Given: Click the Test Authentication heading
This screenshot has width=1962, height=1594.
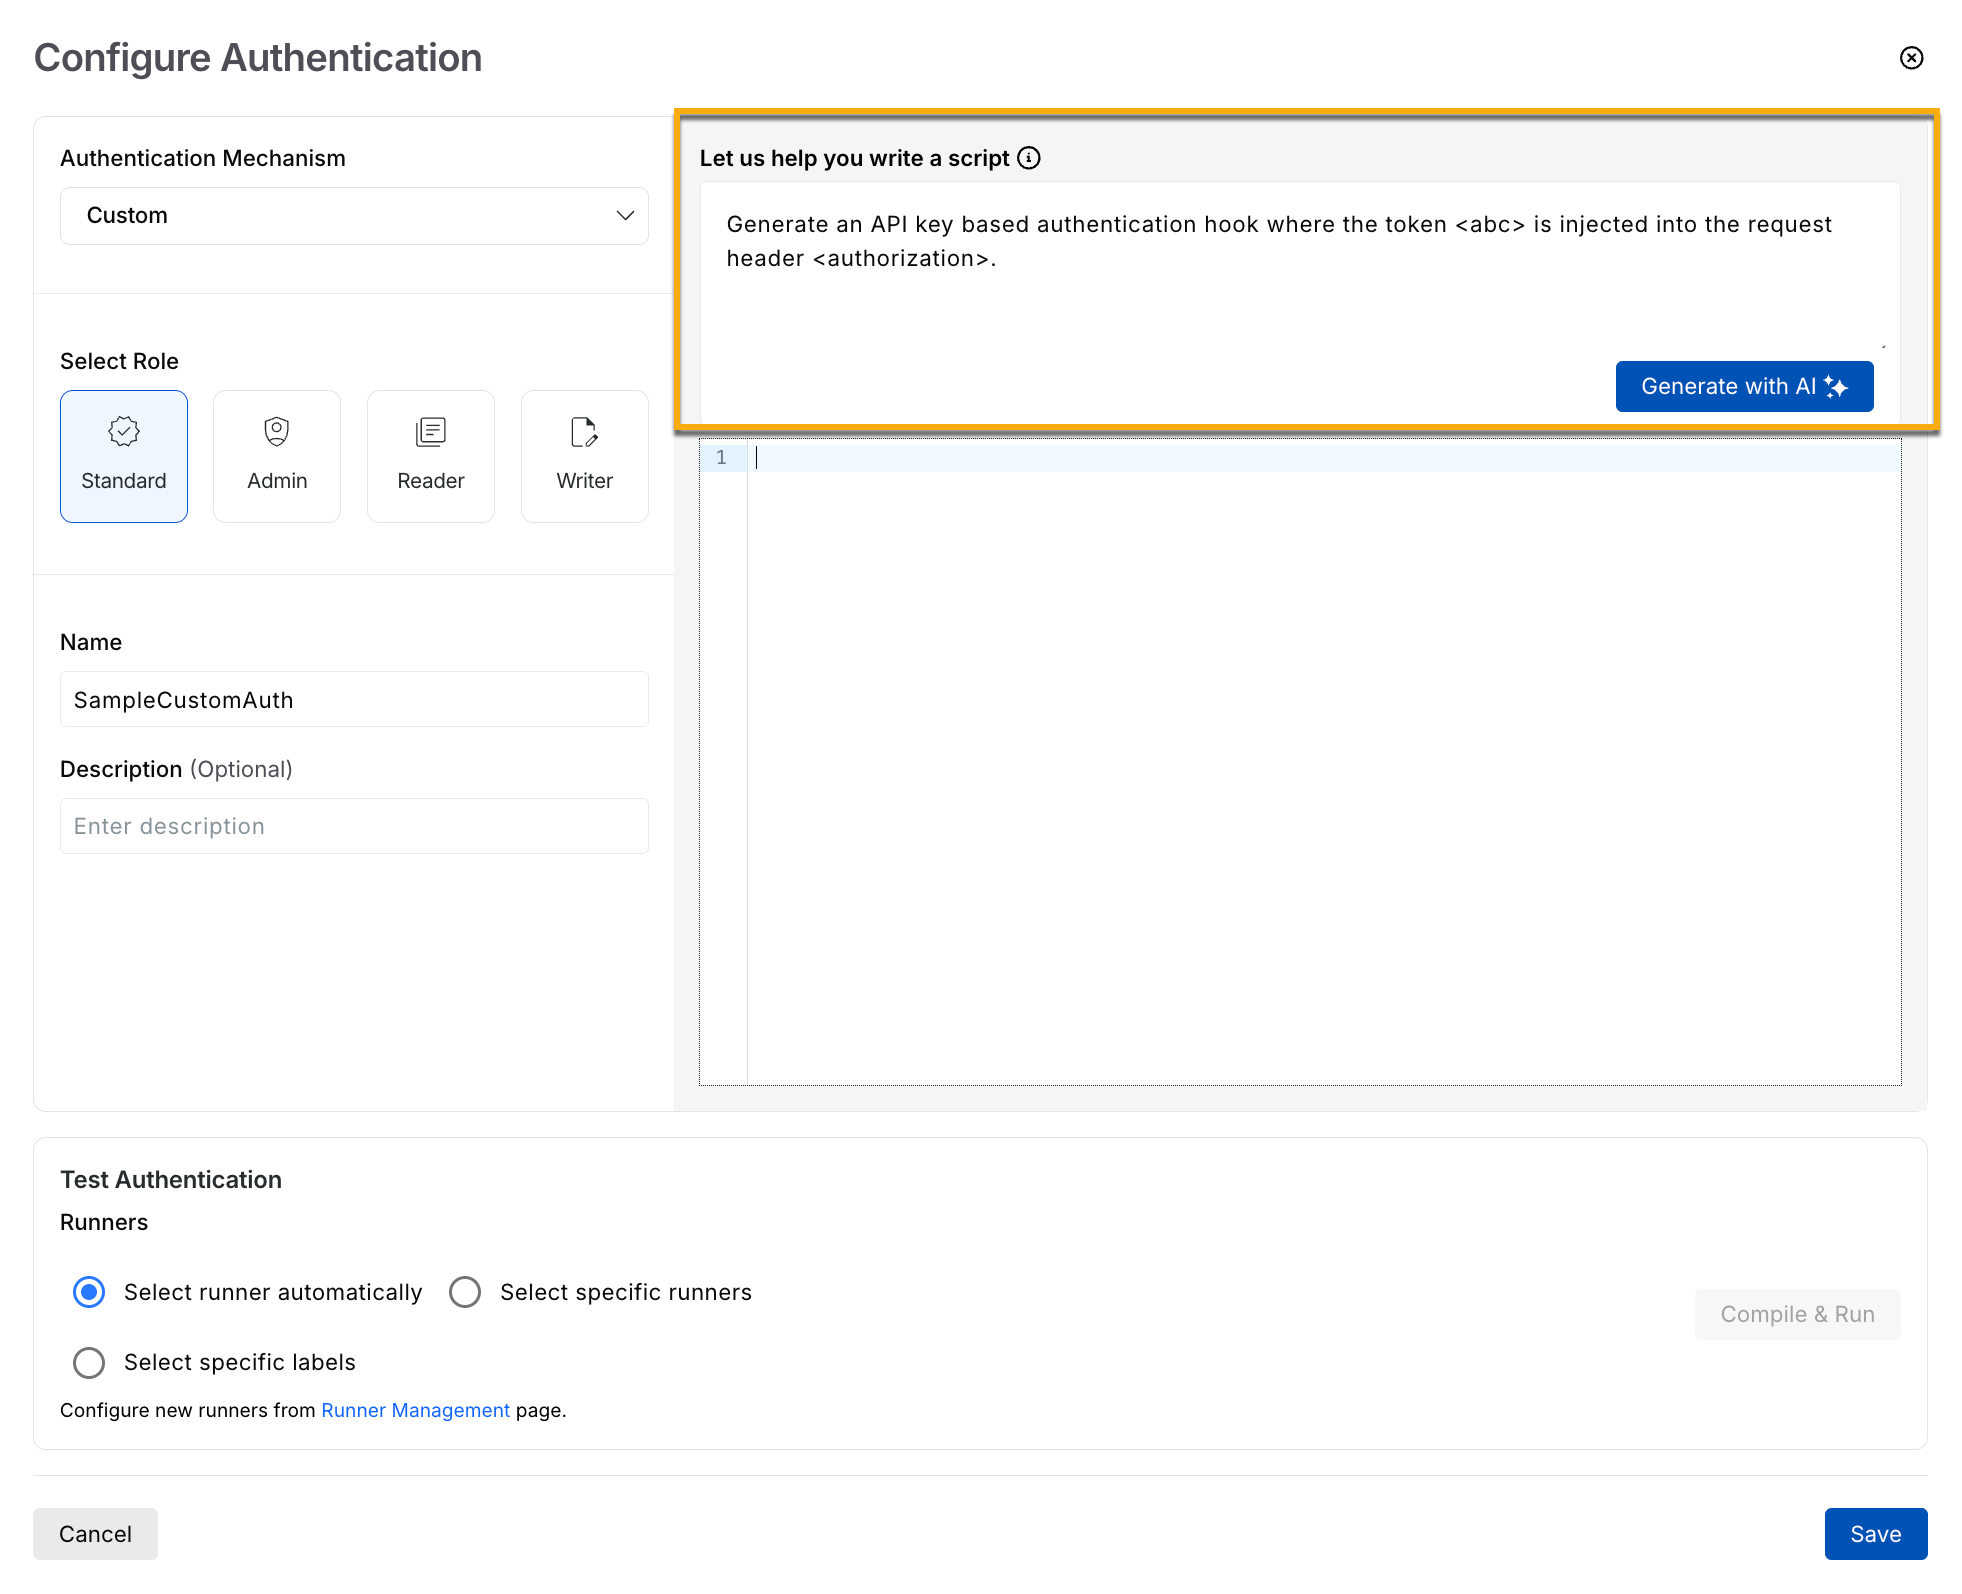Looking at the screenshot, I should (171, 1180).
